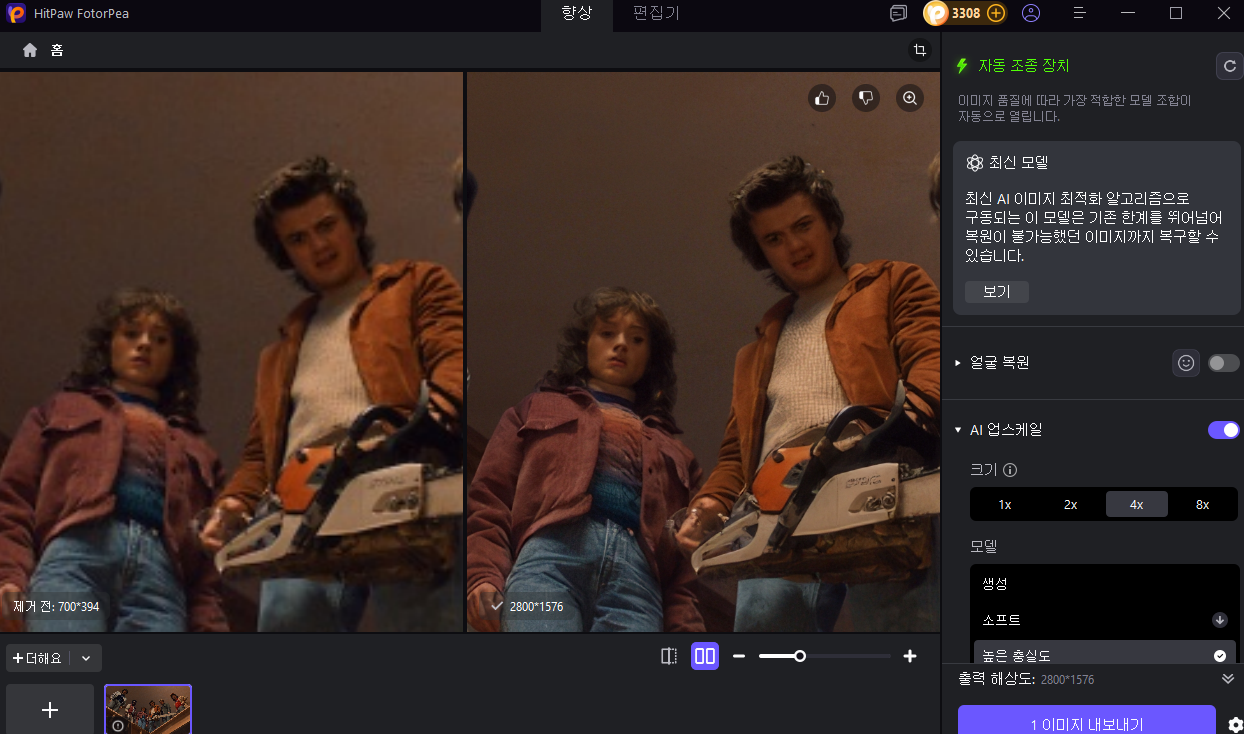
Task: Select the crop tool icon
Action: (x=919, y=50)
